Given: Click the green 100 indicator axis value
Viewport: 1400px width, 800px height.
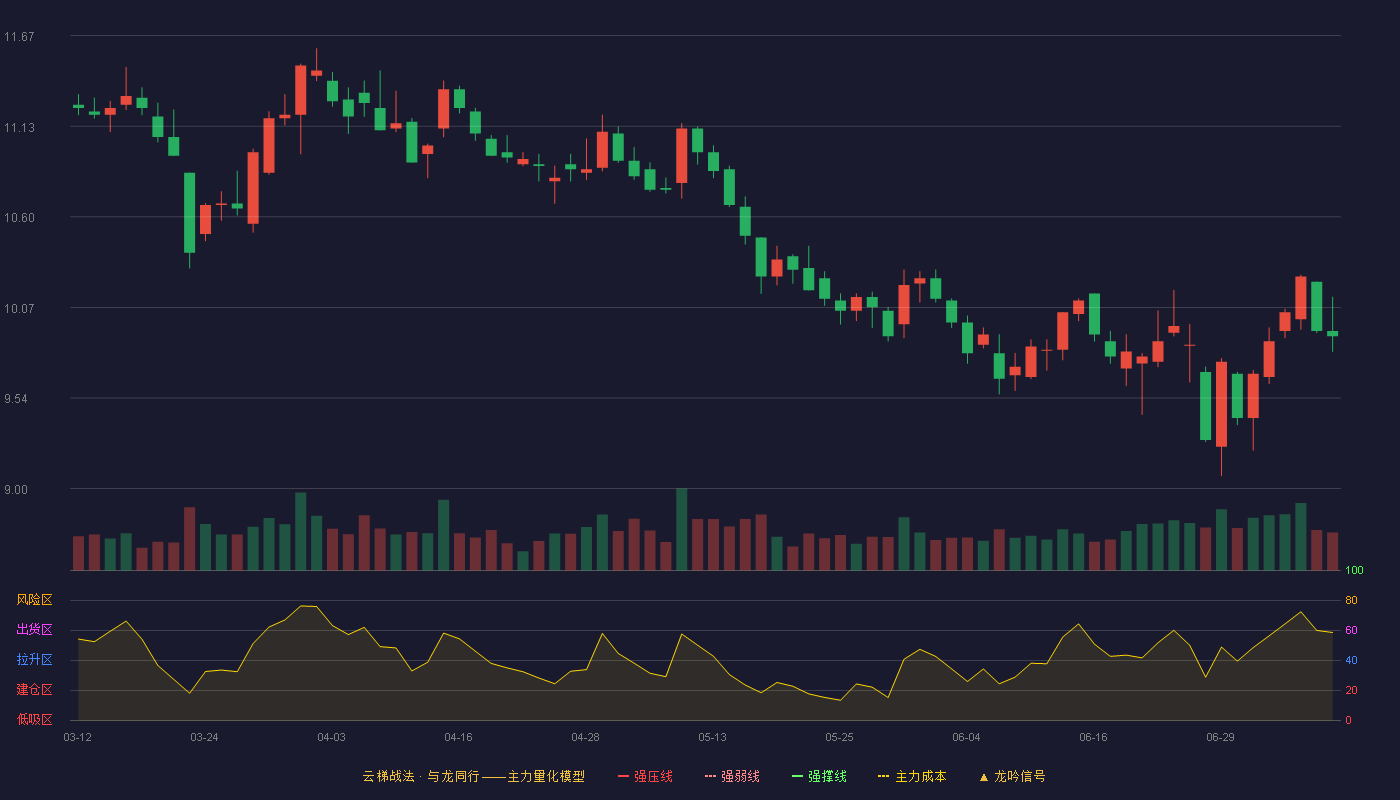Looking at the screenshot, I should pyautogui.click(x=1354, y=571).
